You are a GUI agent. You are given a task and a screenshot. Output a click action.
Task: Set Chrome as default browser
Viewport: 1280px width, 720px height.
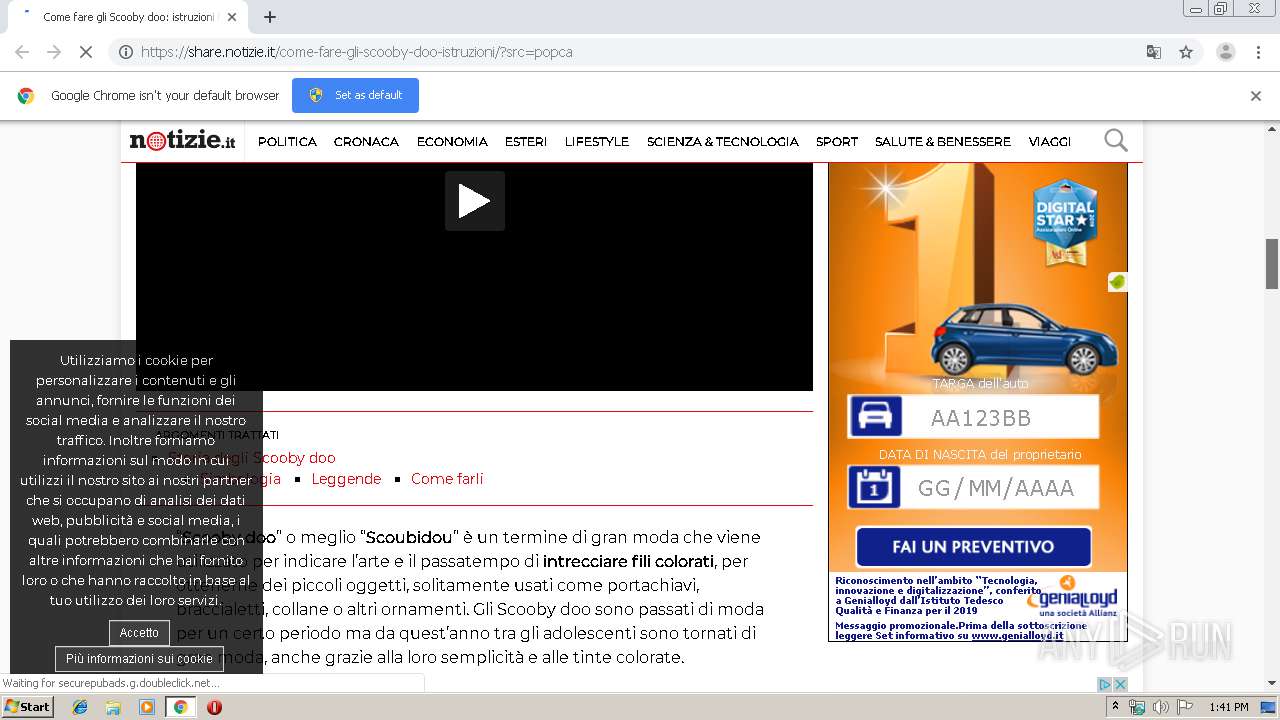(355, 95)
